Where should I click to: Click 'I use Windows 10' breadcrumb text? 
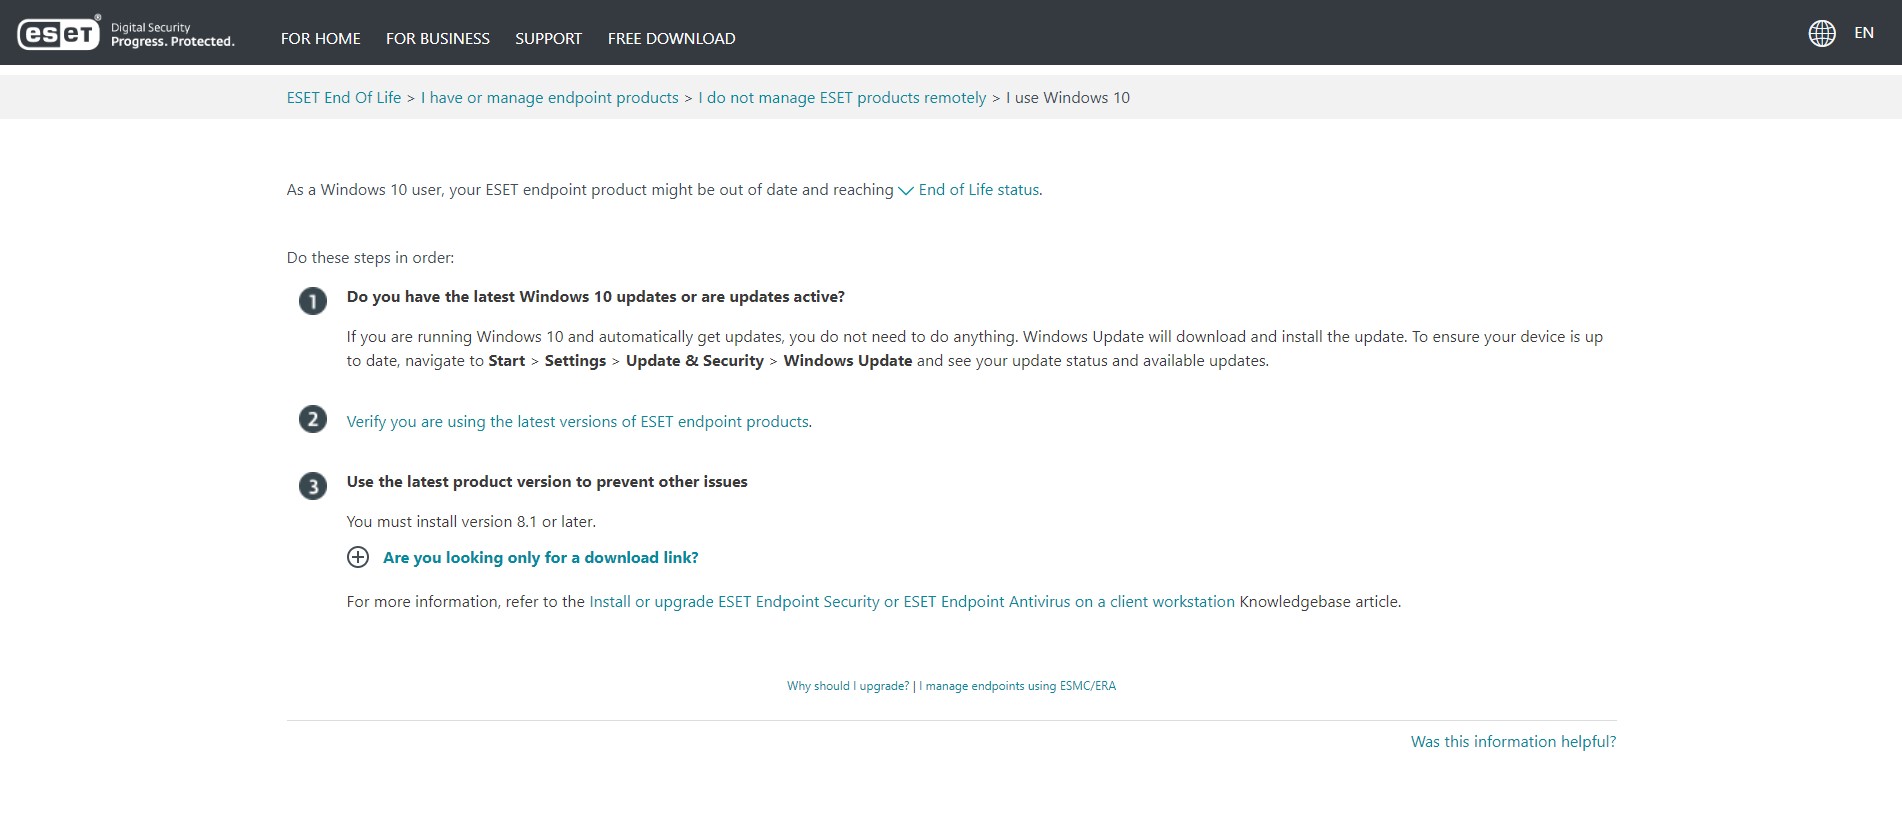point(1068,97)
